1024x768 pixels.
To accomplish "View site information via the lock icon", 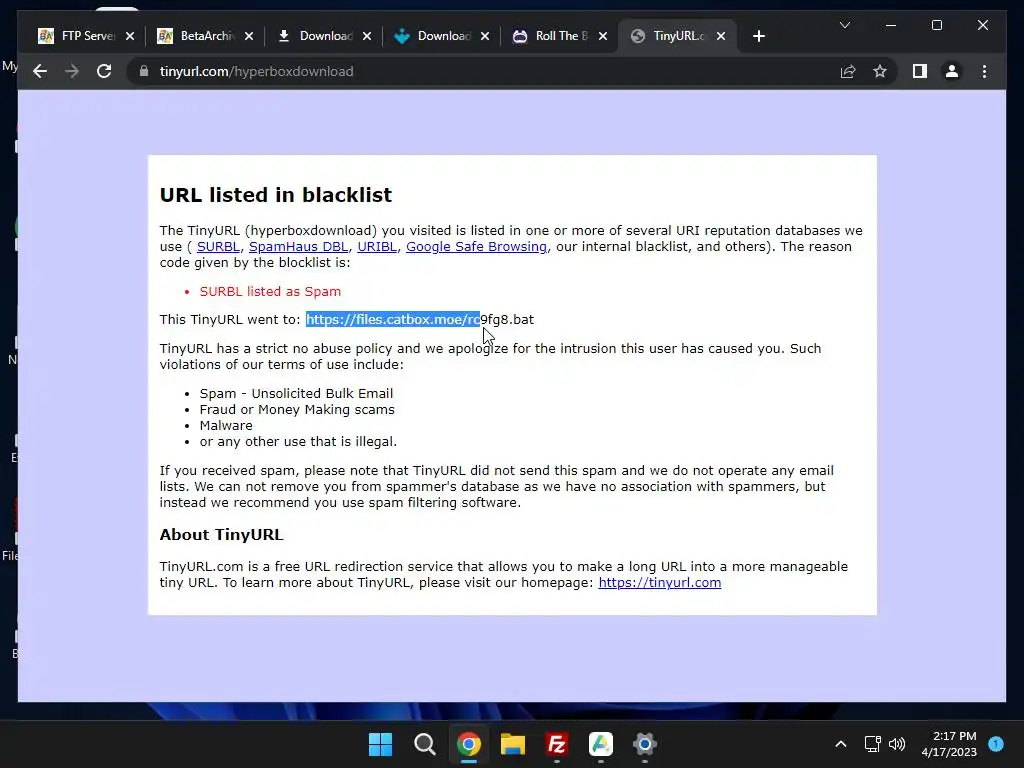I will click(144, 71).
